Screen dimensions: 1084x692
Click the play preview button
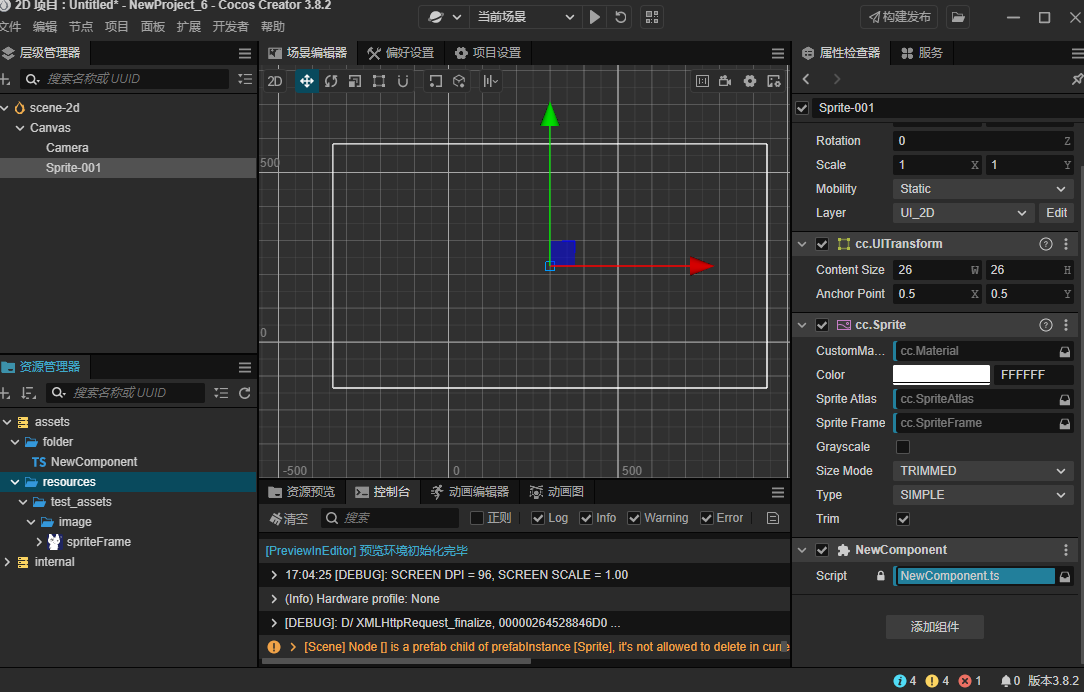[595, 17]
